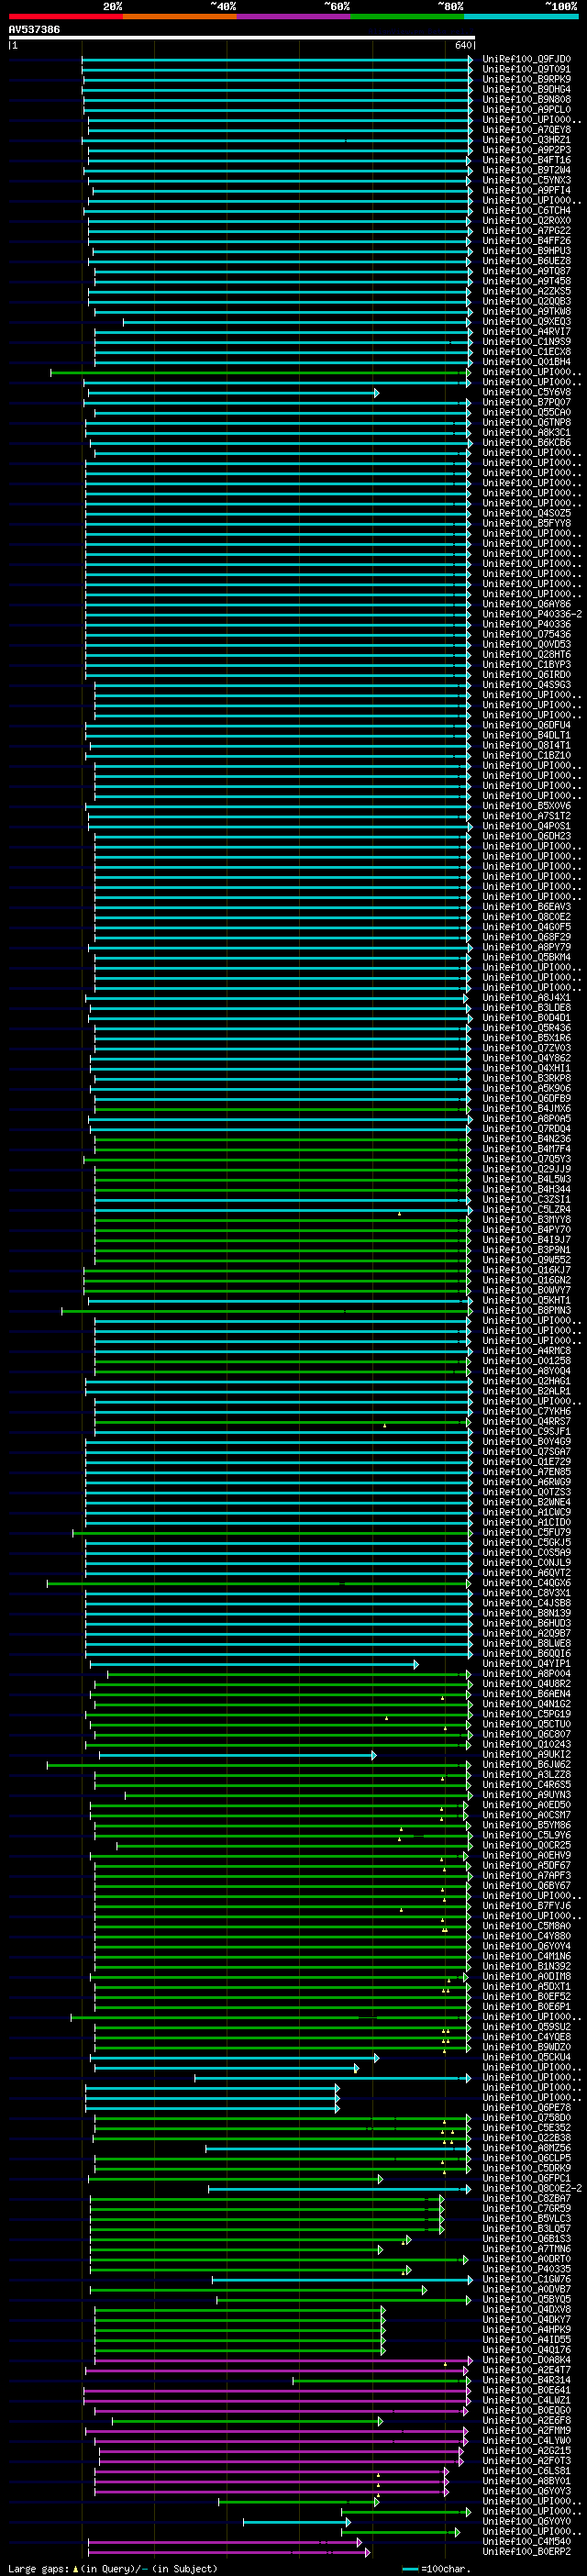587x2576 pixels.
Task: Click the UniRef100_Q3HRZ1 hit
Action: point(527,140)
